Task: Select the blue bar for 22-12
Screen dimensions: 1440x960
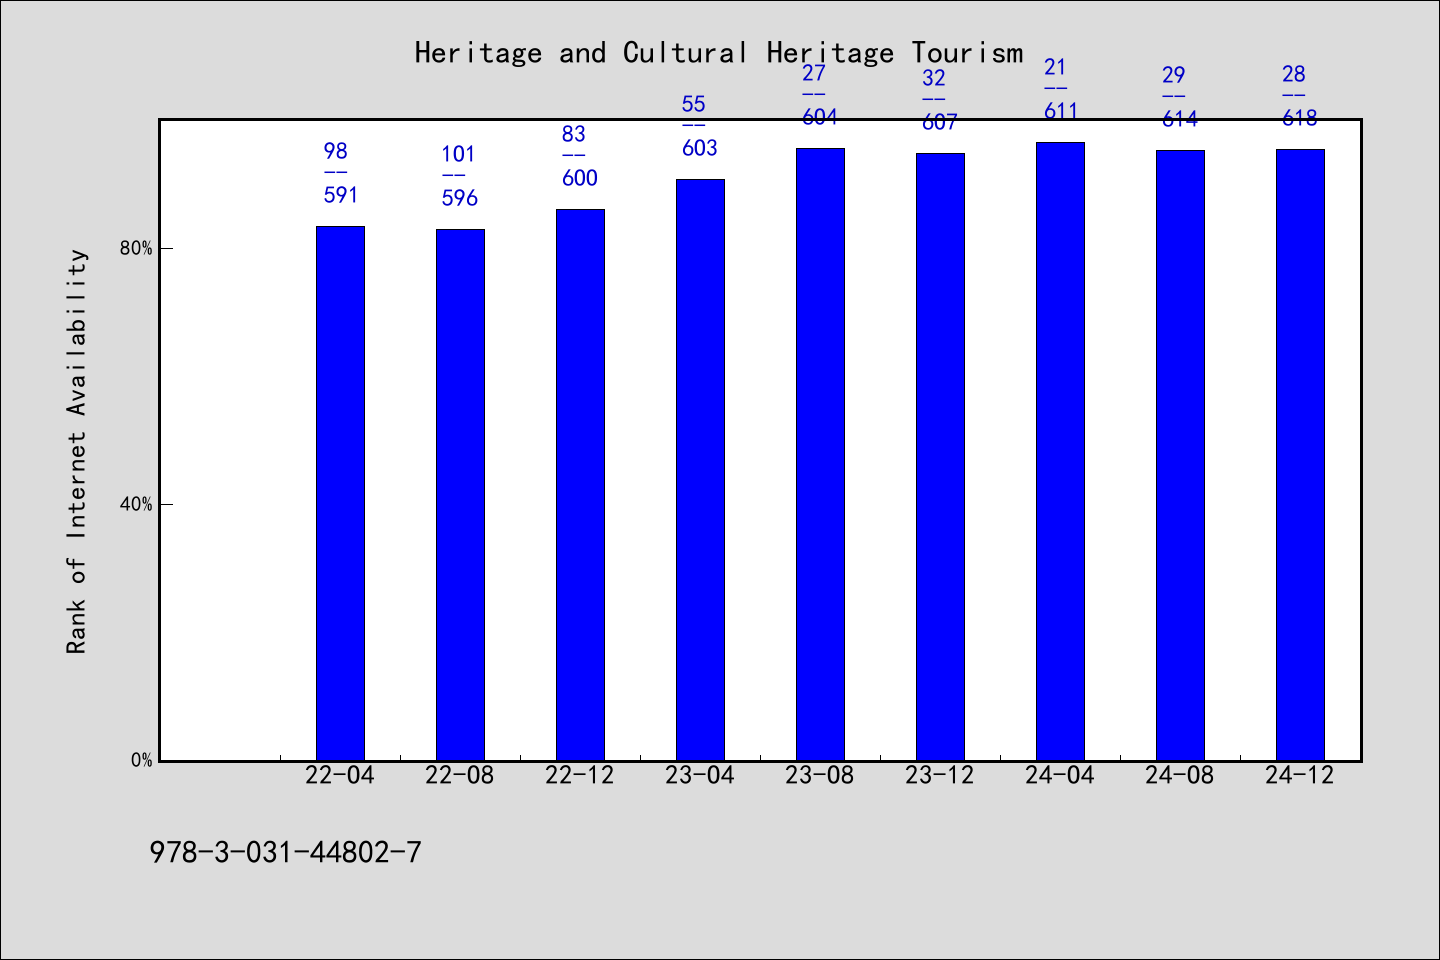Action: 580,485
